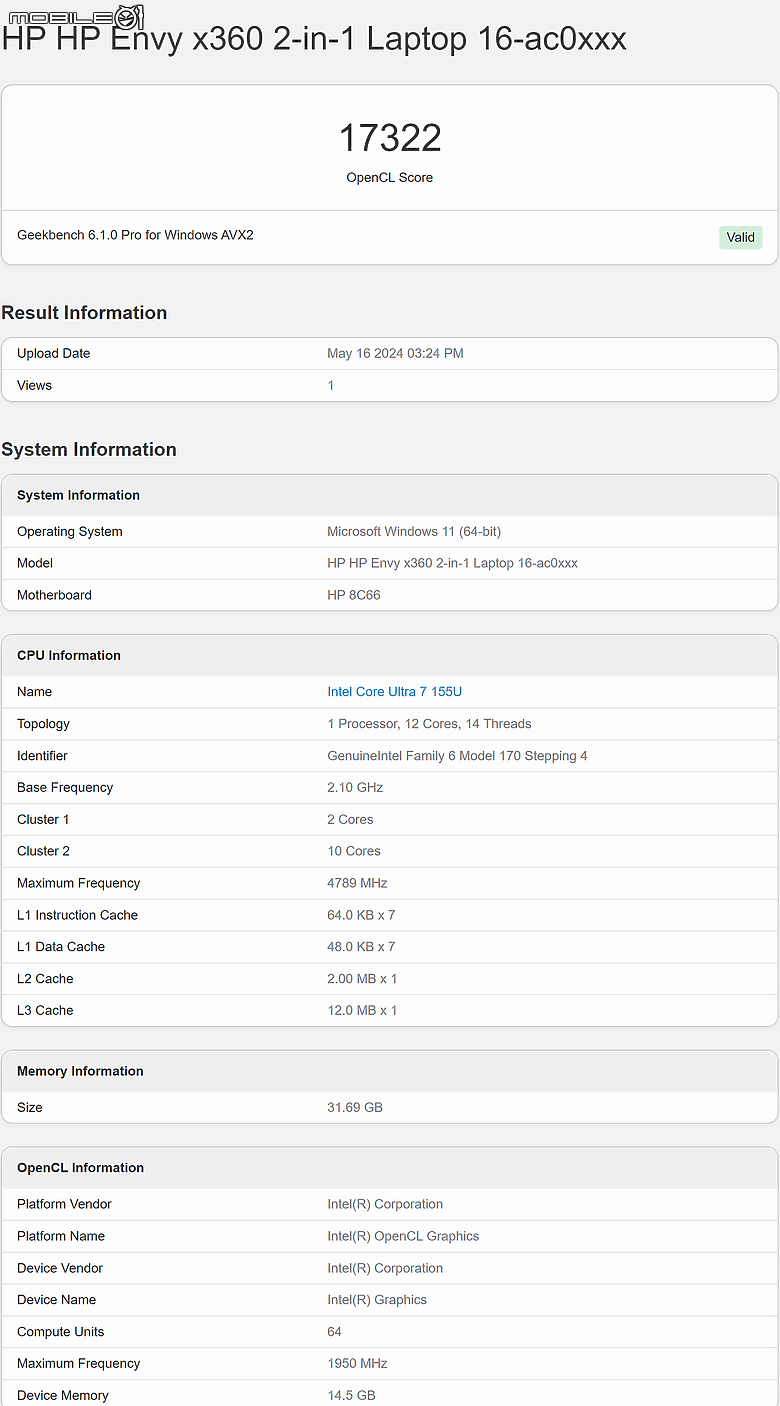Click the 'Memory Information' table header

tap(80, 1072)
